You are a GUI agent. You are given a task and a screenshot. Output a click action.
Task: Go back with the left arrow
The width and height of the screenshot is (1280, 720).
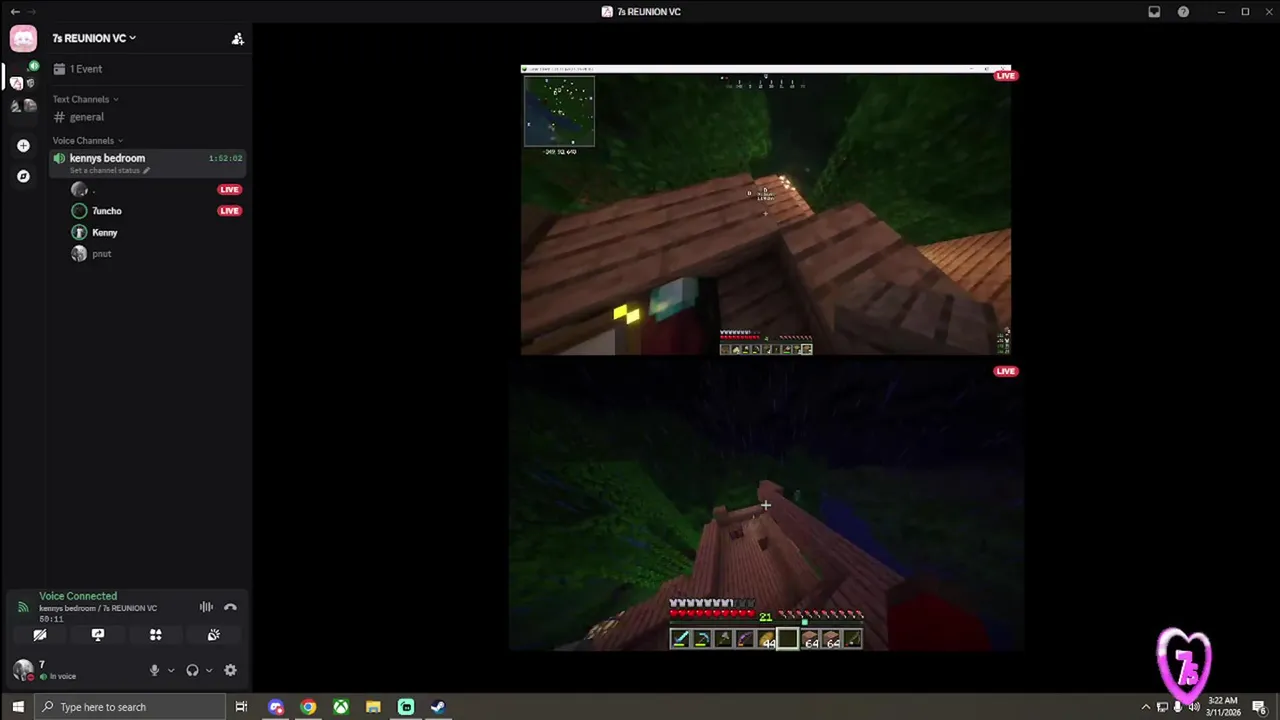point(15,12)
